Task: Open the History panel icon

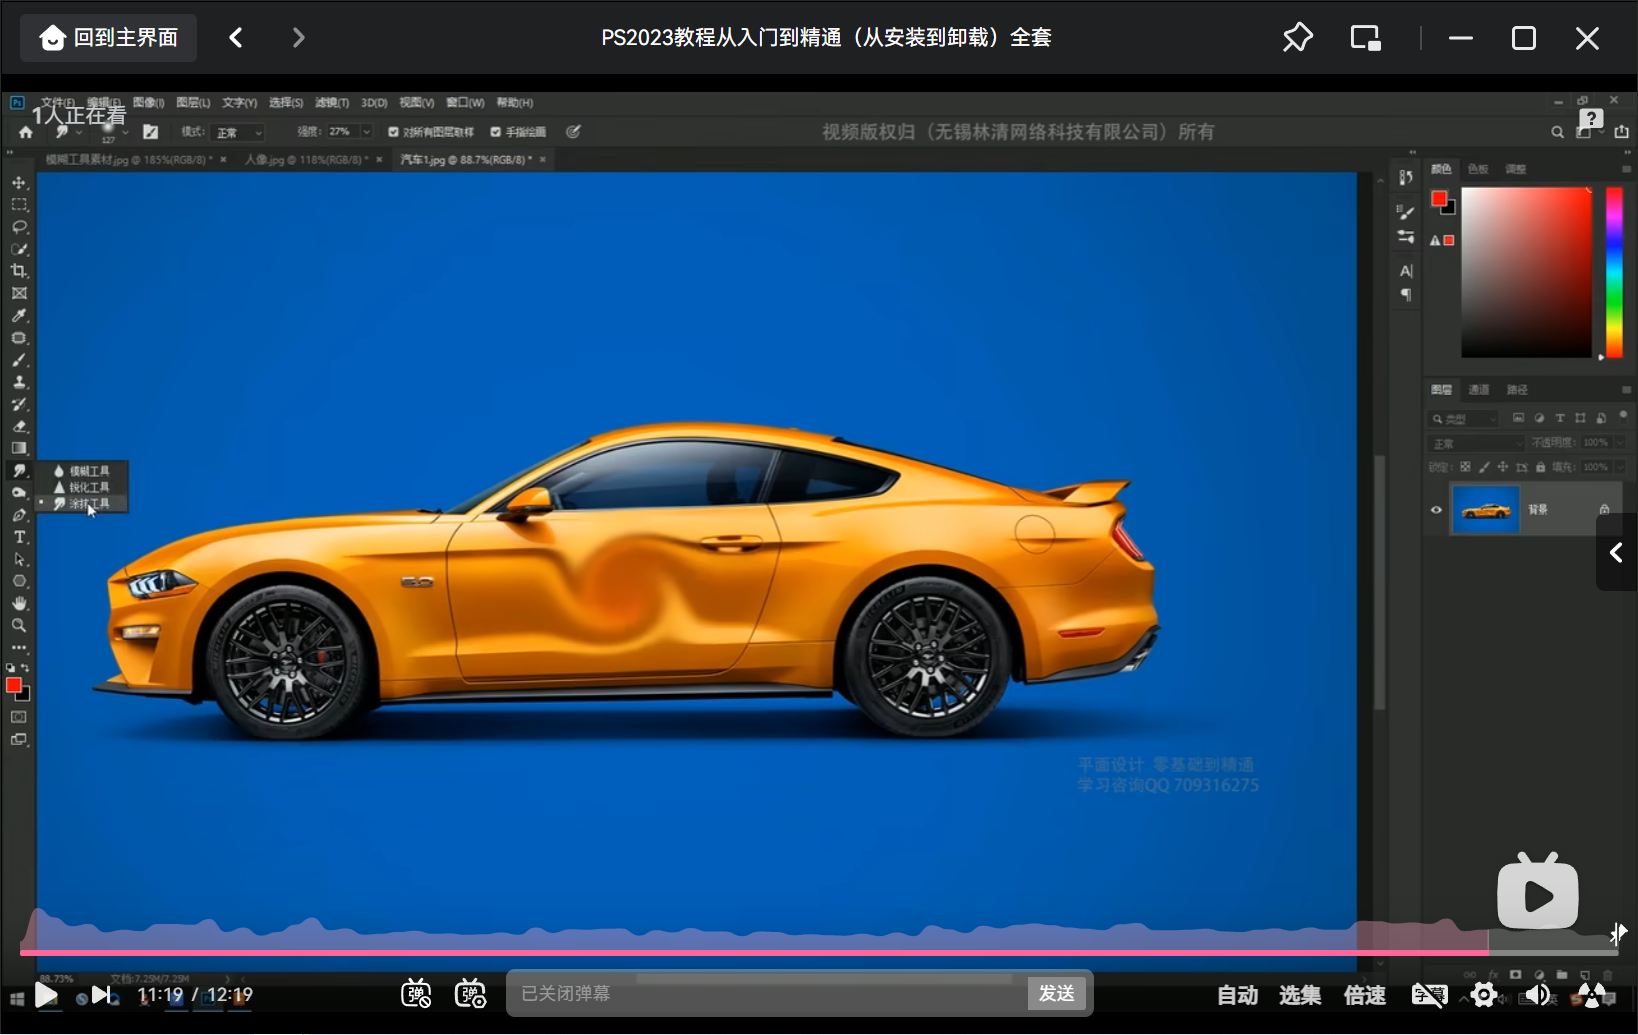Action: [1406, 177]
